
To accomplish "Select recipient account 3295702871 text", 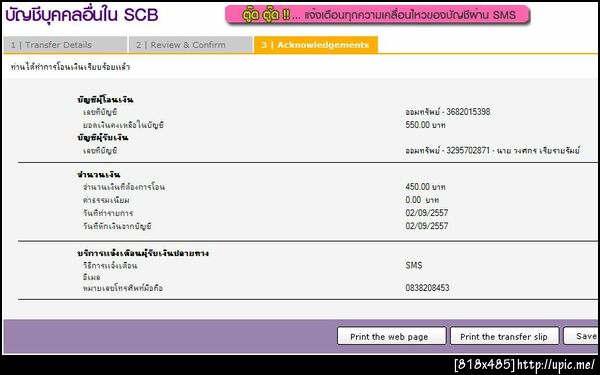I will [x=492, y=150].
